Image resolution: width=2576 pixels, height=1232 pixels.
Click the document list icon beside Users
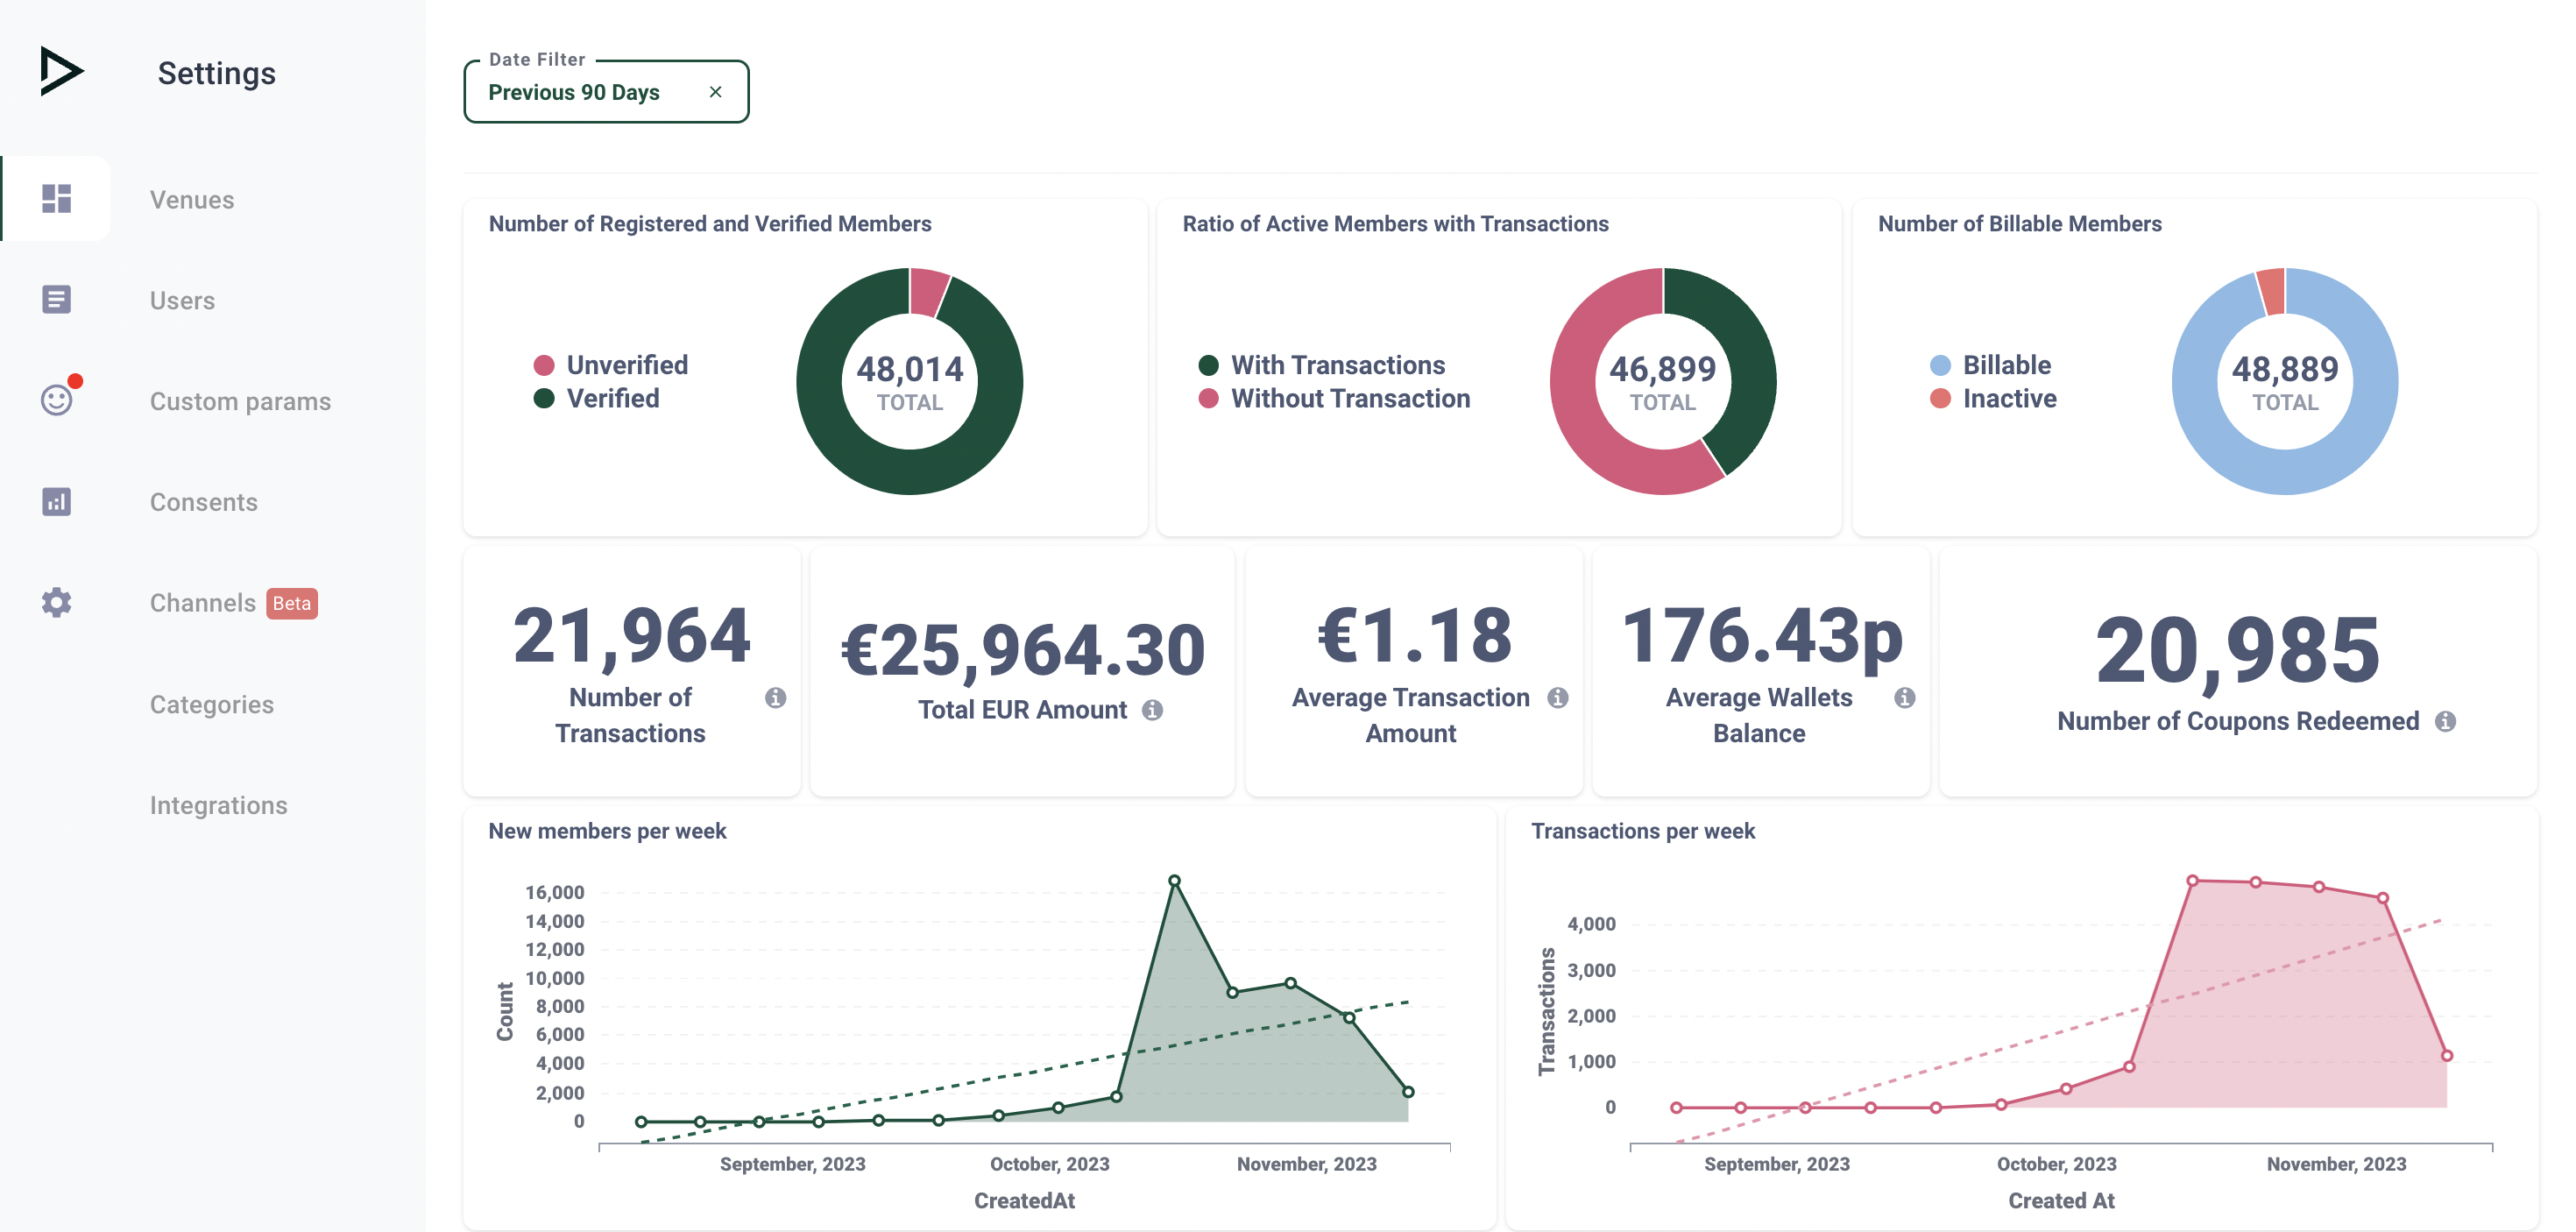tap(56, 299)
